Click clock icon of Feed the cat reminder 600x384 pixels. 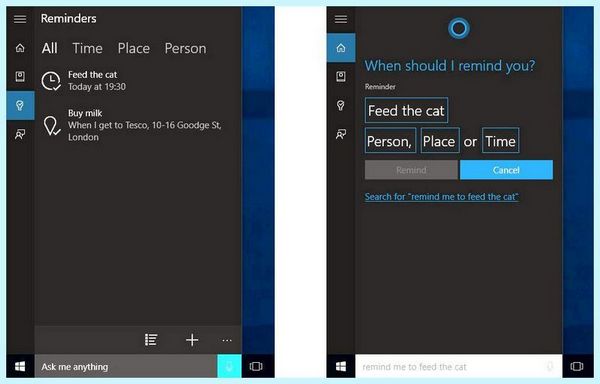[x=51, y=81]
